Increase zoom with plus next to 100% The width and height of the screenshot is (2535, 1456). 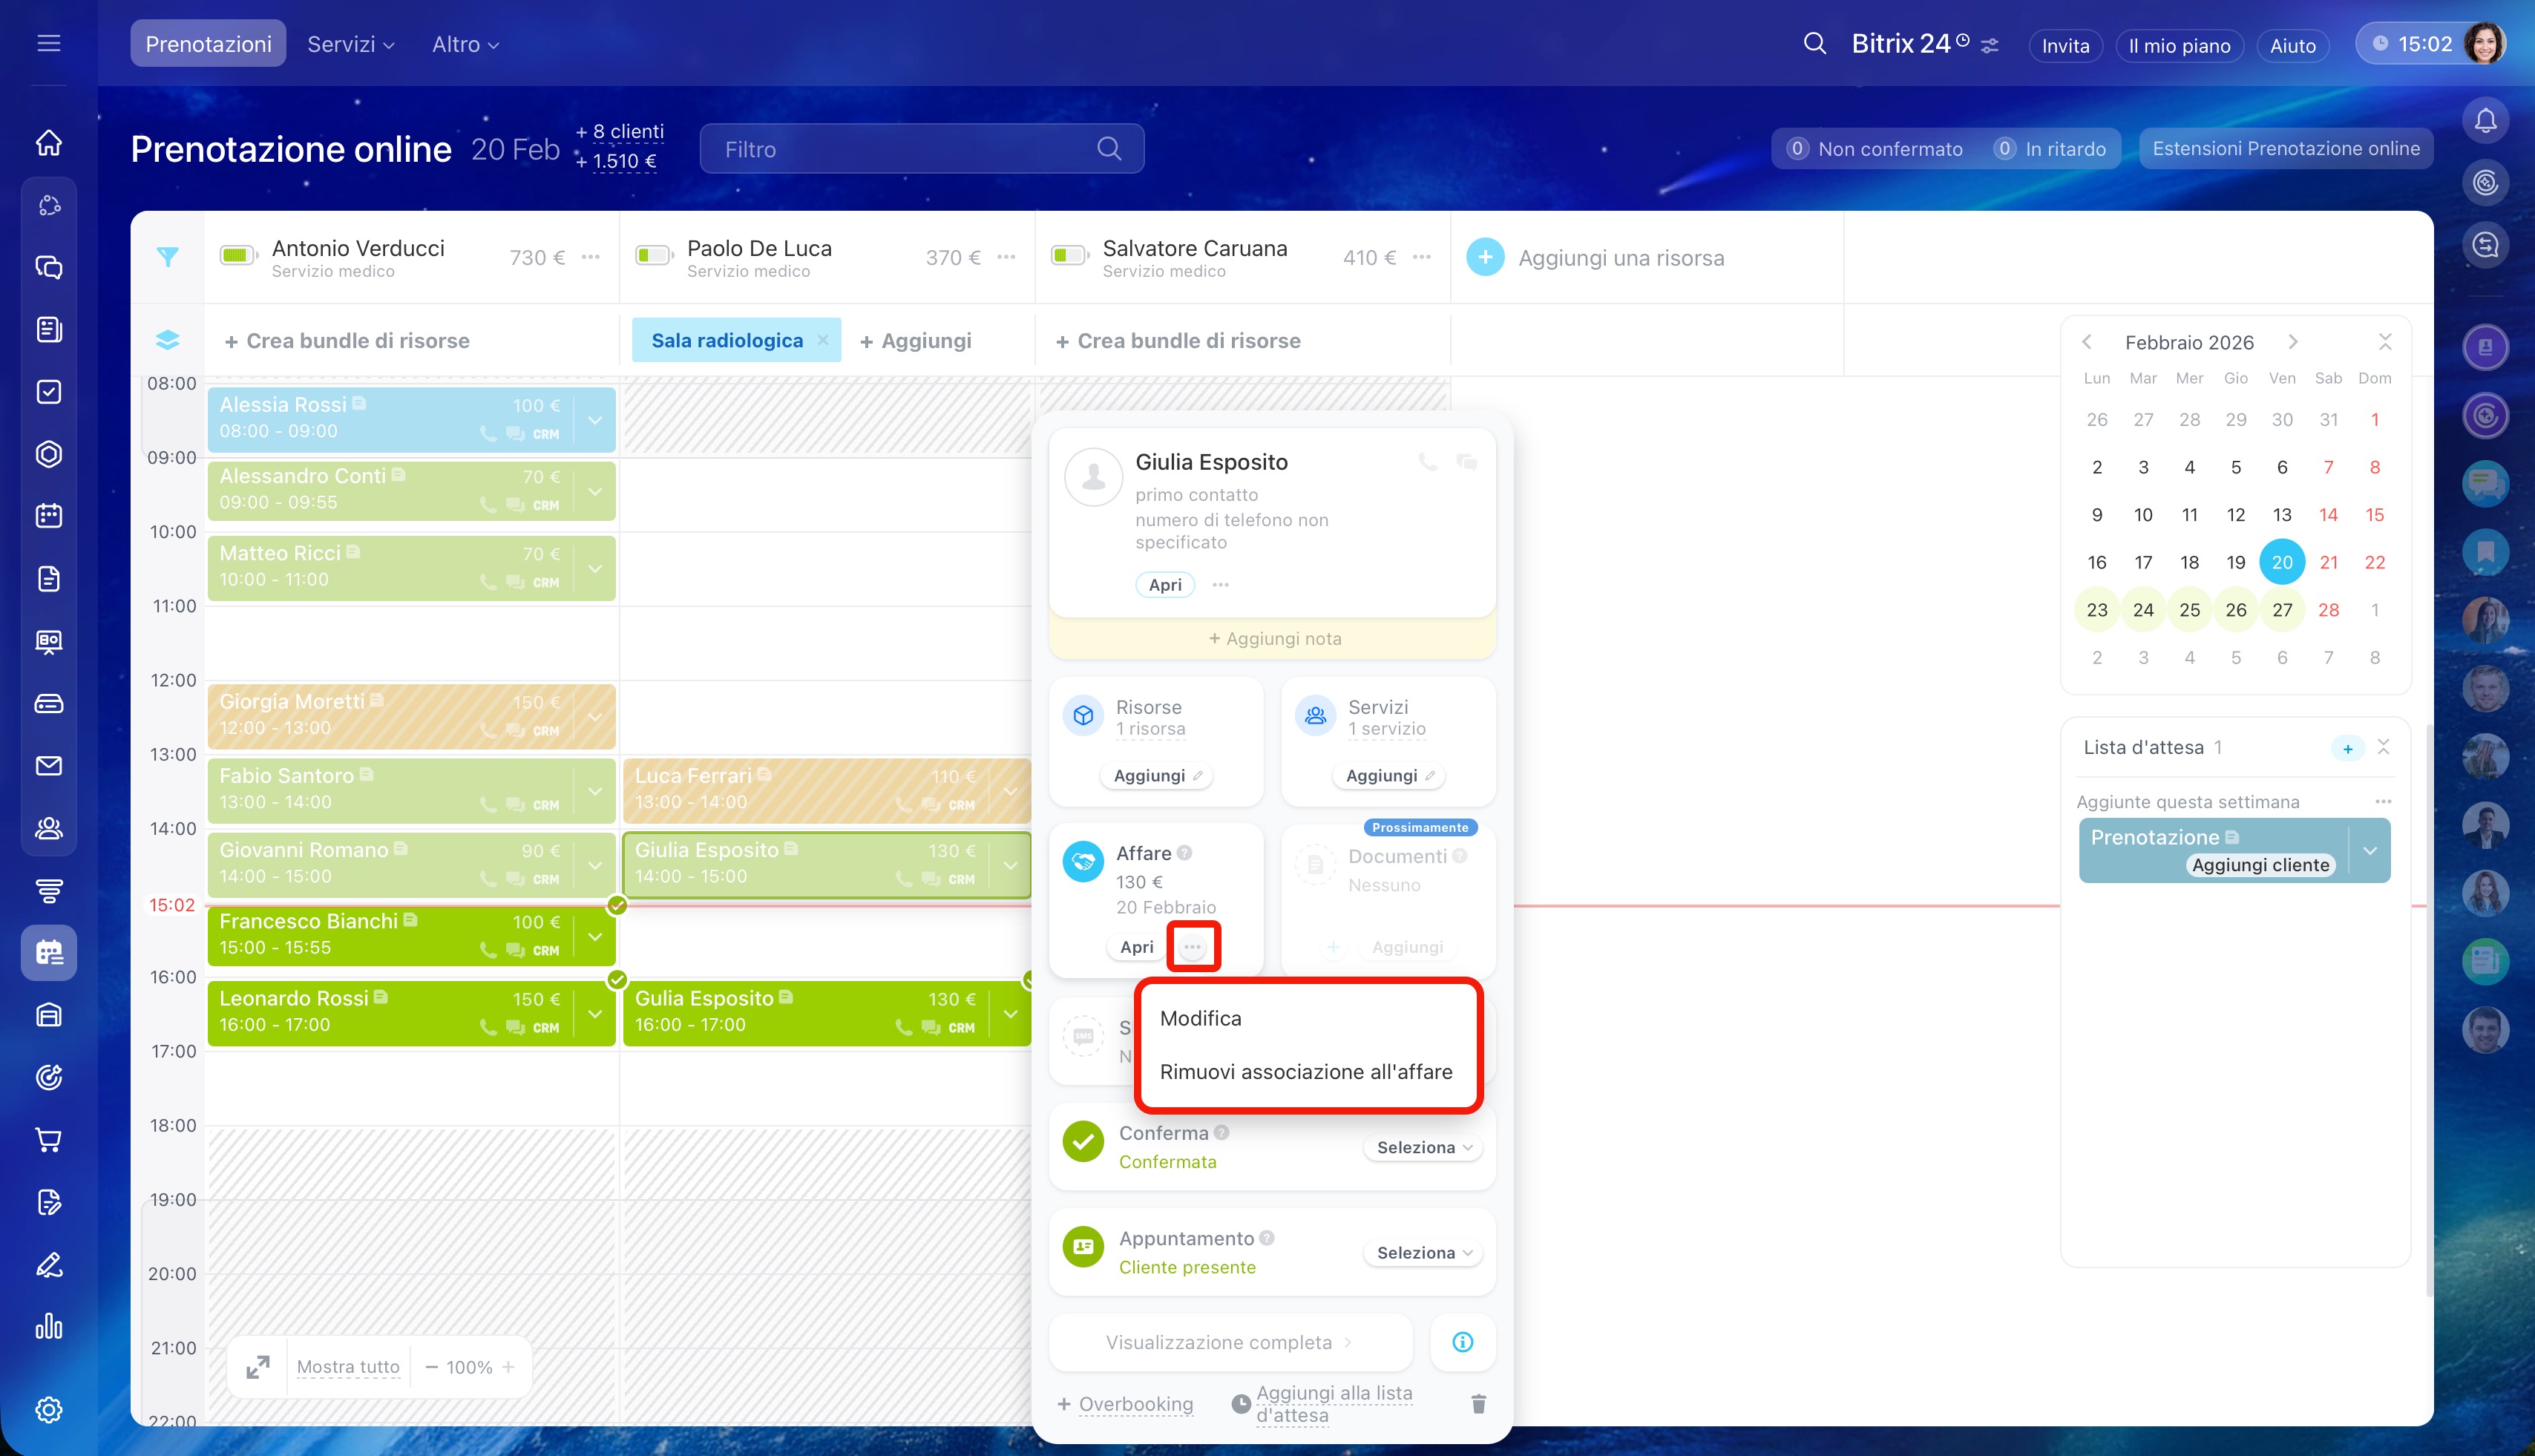coord(509,1367)
